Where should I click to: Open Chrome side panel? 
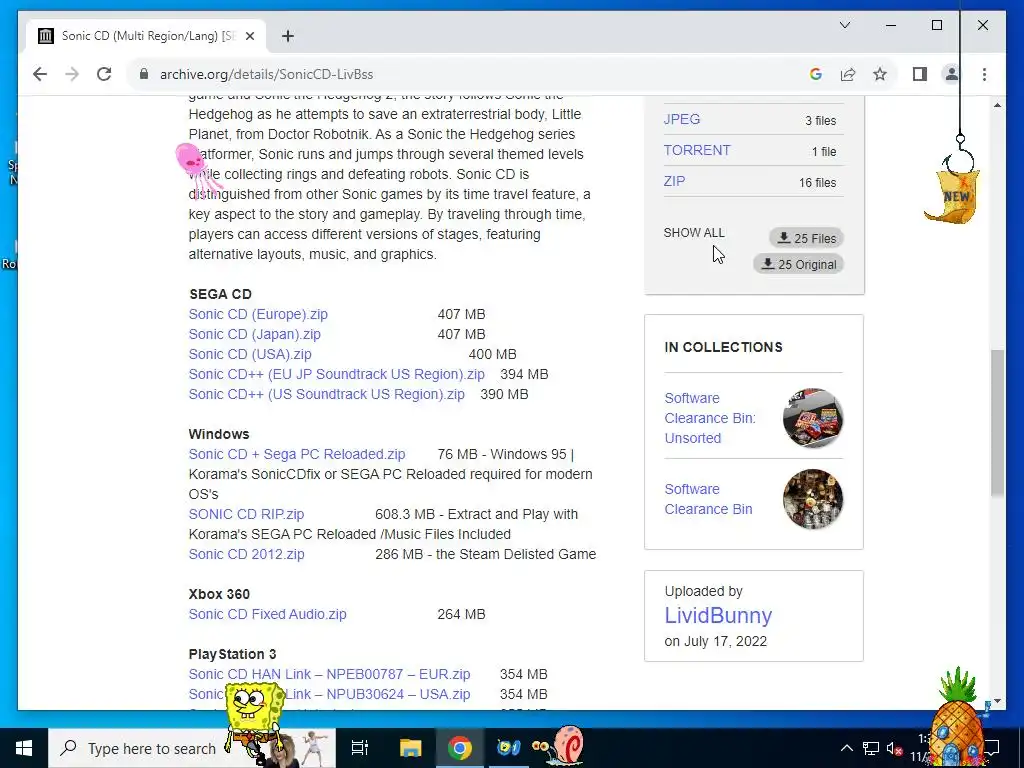(x=920, y=74)
